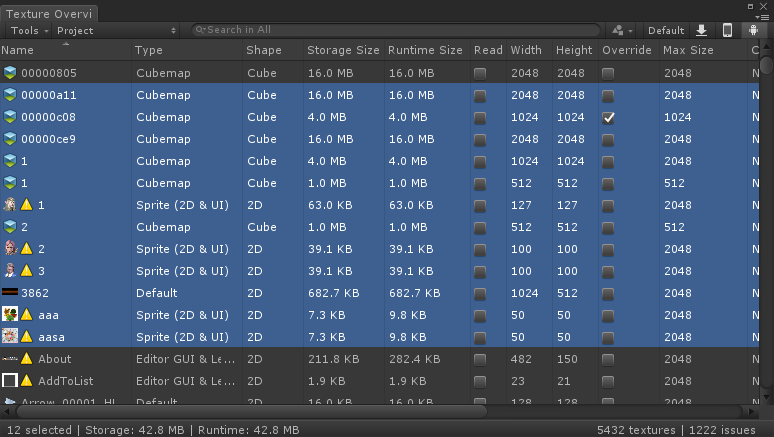Sort by Name column header

[x=66, y=50]
